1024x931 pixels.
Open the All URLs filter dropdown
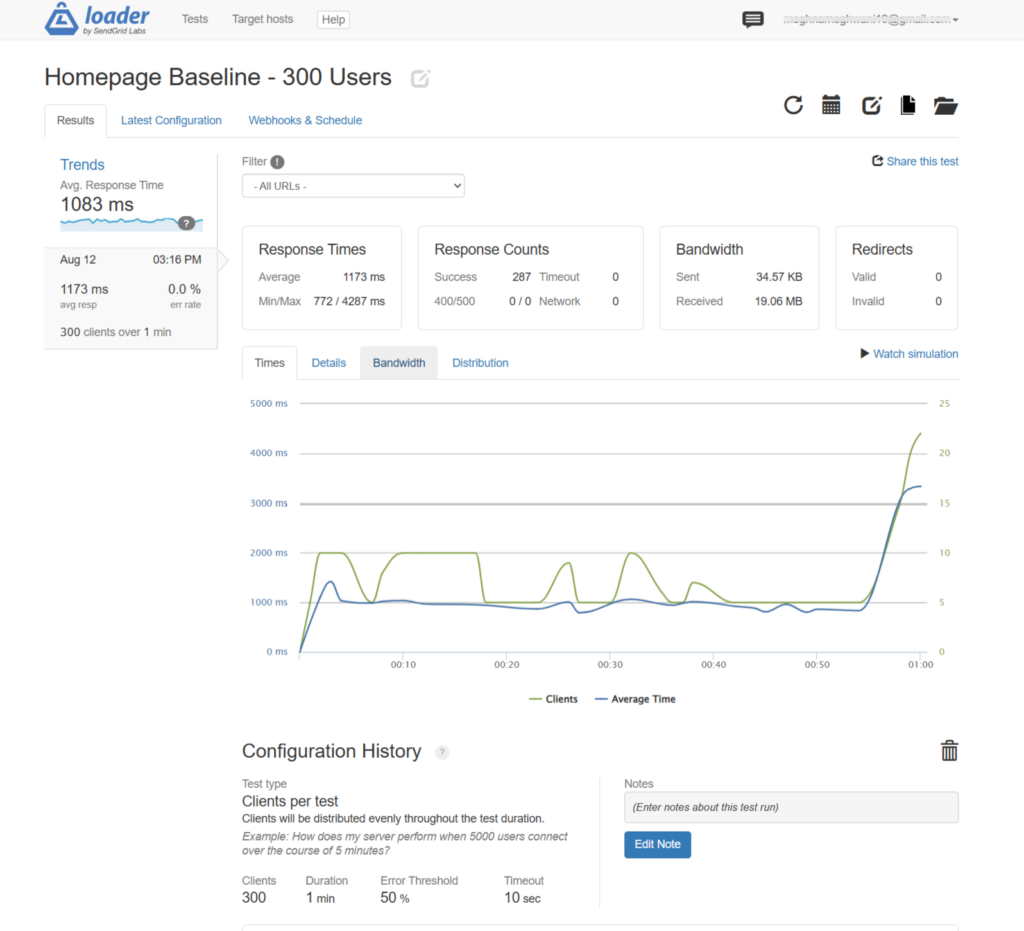[353, 186]
